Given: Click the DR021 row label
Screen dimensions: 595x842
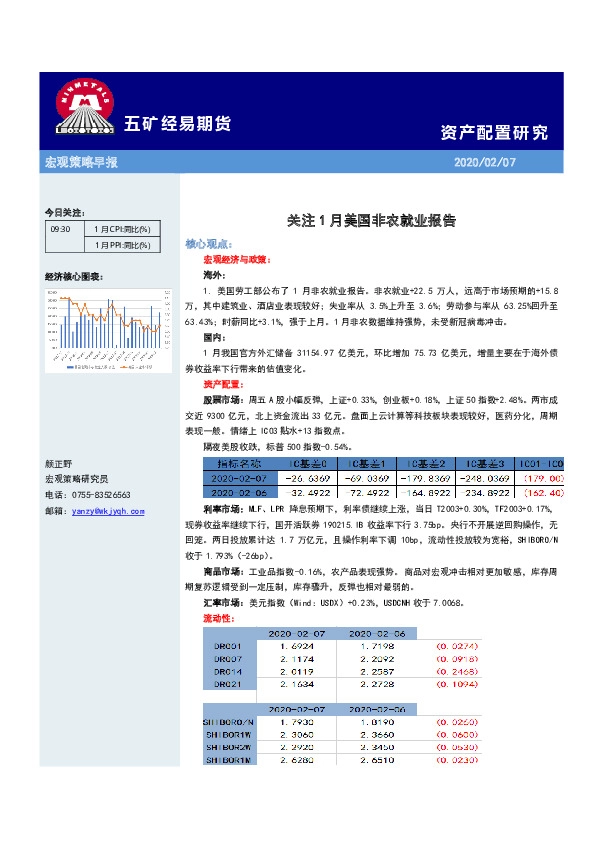Looking at the screenshot, I should (x=228, y=684).
